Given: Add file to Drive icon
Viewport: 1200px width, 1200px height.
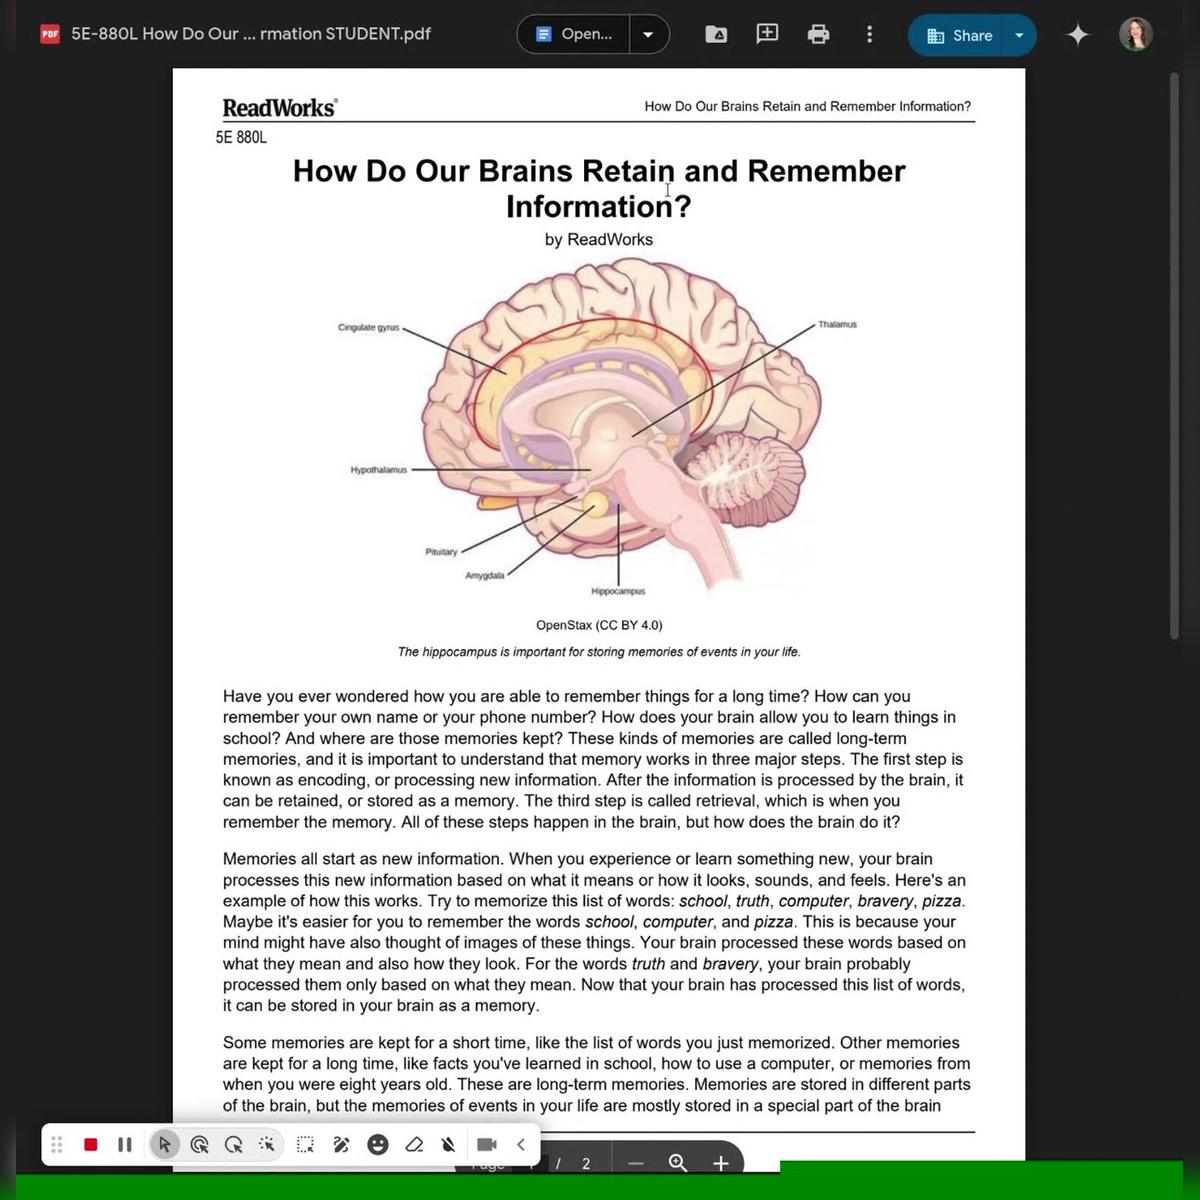Looking at the screenshot, I should pos(717,35).
